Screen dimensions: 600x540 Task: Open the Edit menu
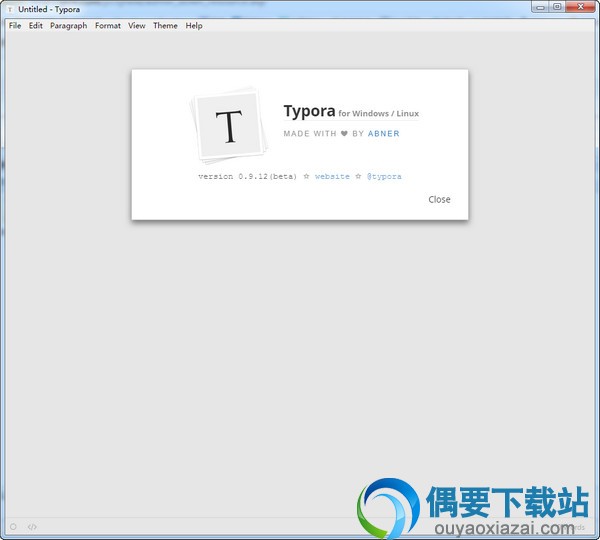coord(36,26)
